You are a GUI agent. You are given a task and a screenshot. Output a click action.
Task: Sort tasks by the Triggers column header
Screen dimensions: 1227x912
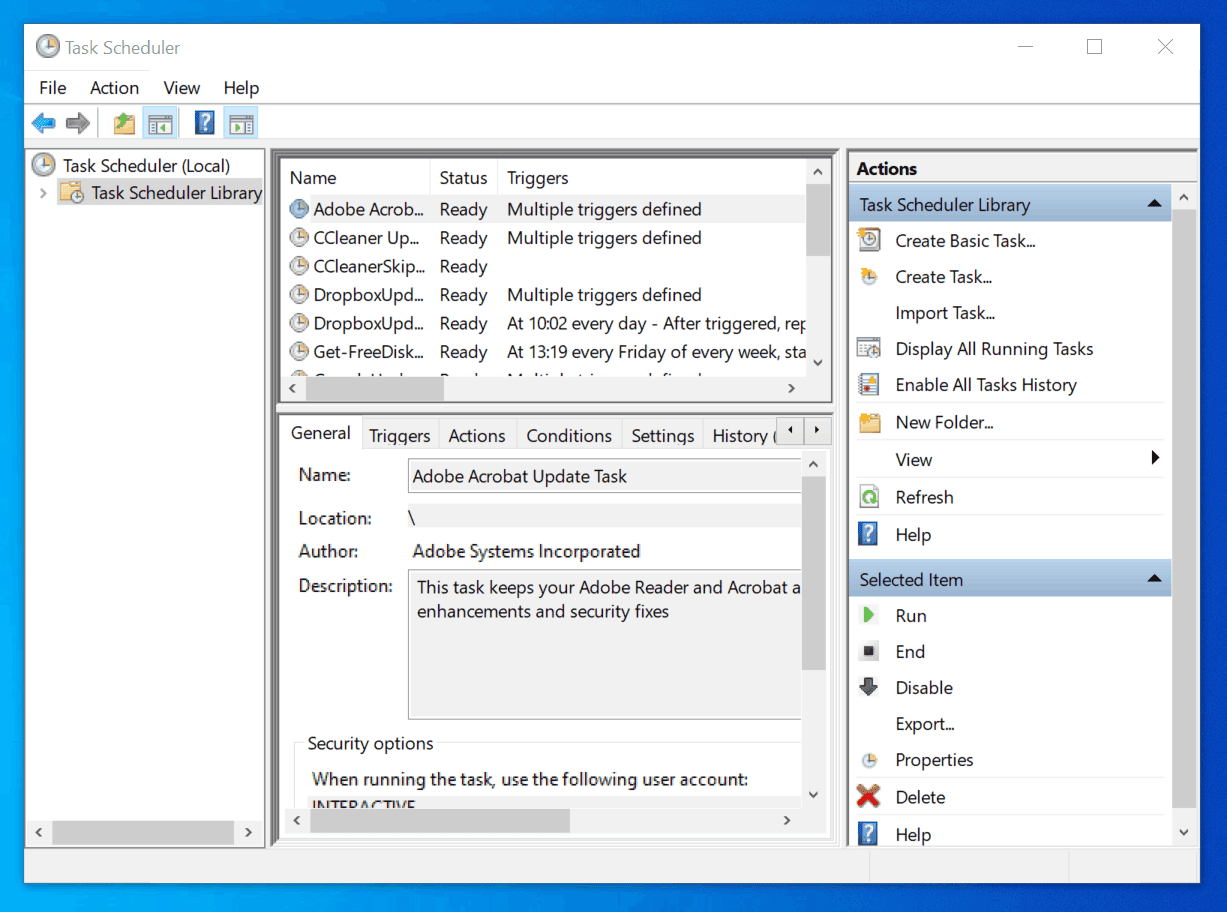pos(651,178)
